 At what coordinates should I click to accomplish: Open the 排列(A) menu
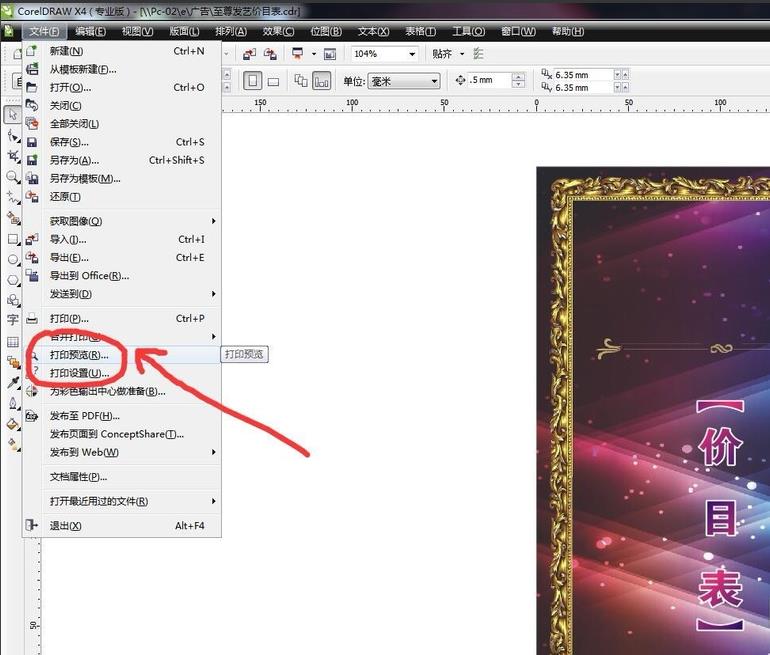click(231, 31)
